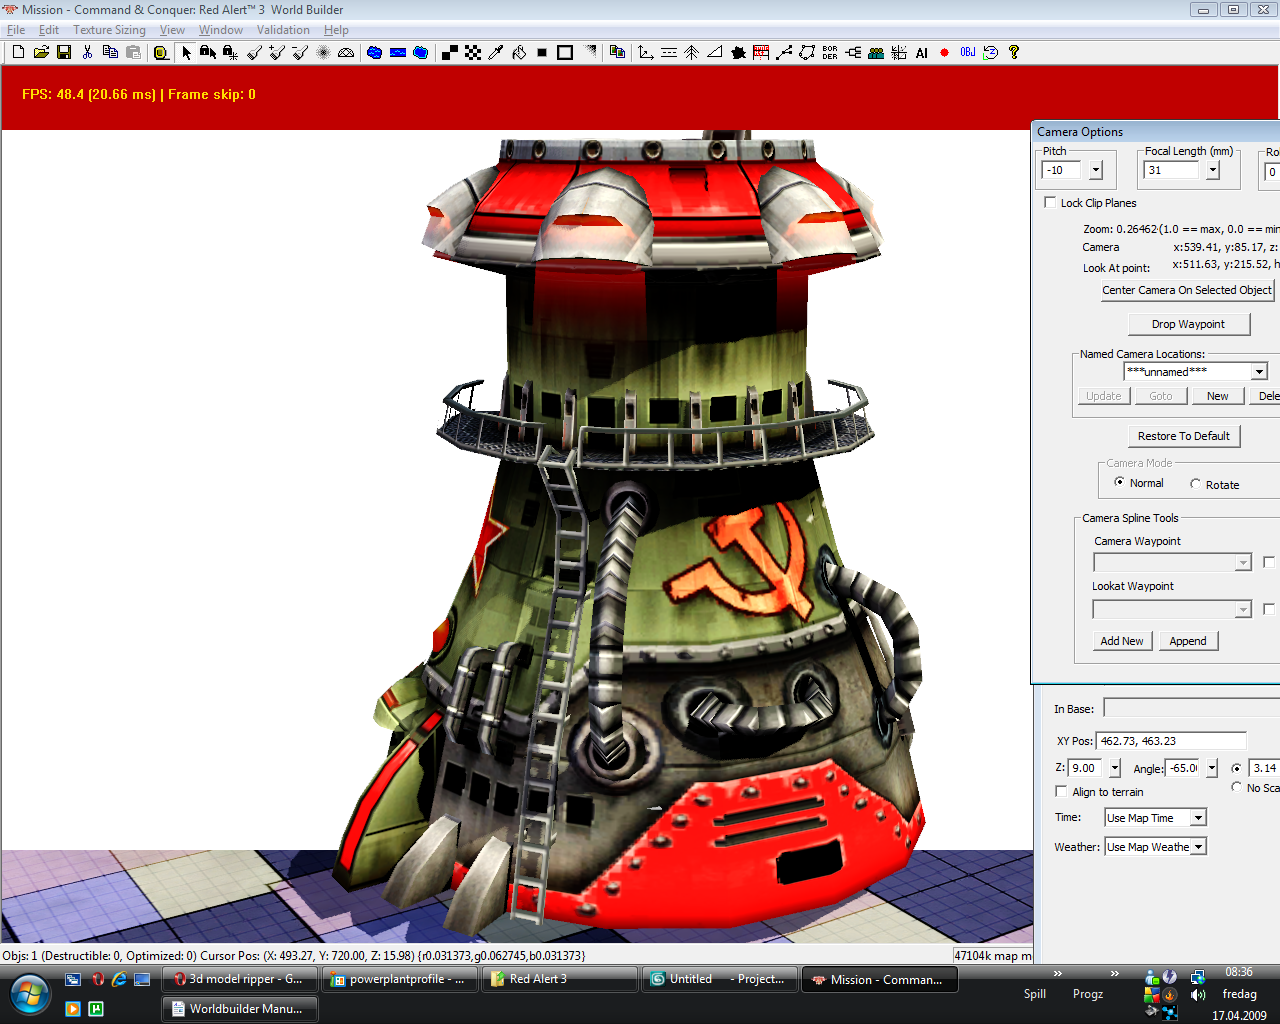Select the No Scale radio button
This screenshot has width=1280, height=1024.
[1237, 787]
